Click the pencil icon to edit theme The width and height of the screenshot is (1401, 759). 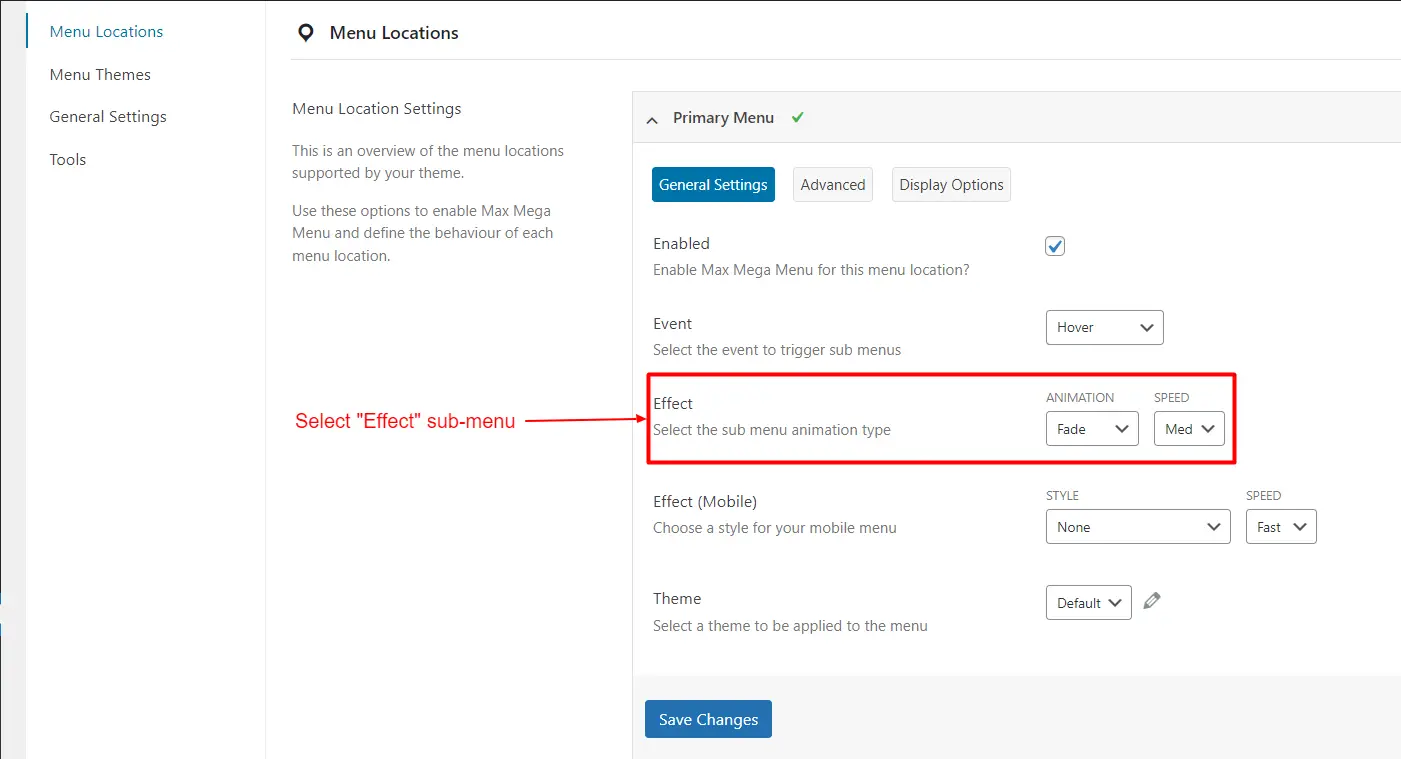tap(1152, 601)
